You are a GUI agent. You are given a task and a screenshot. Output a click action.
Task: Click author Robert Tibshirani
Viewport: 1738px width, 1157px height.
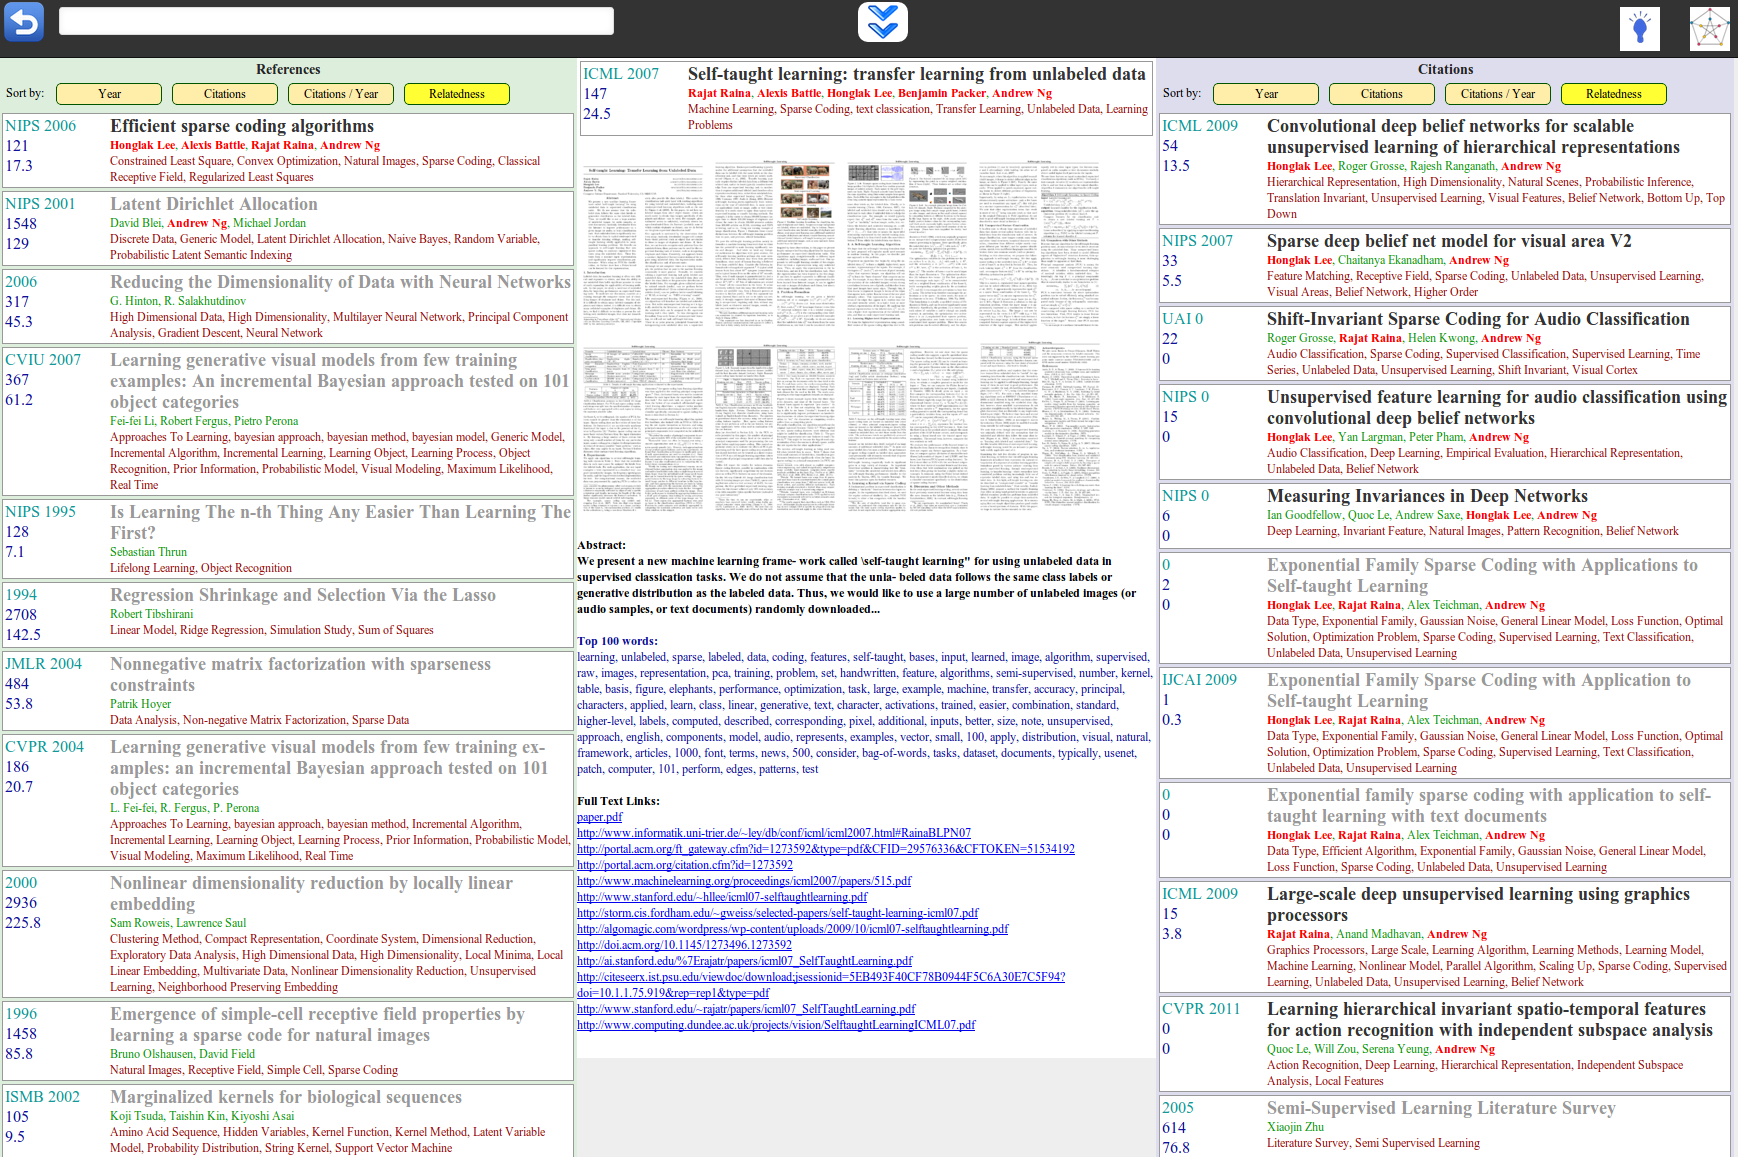152,614
